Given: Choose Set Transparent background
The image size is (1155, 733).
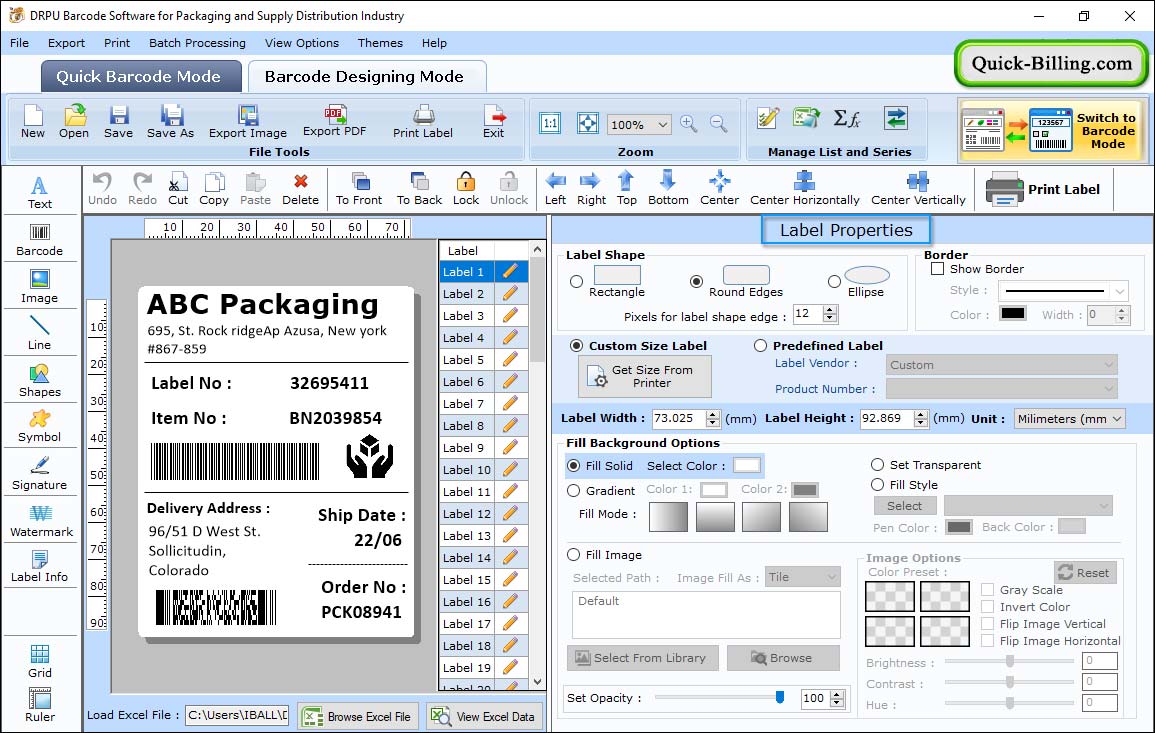Looking at the screenshot, I should click(877, 465).
